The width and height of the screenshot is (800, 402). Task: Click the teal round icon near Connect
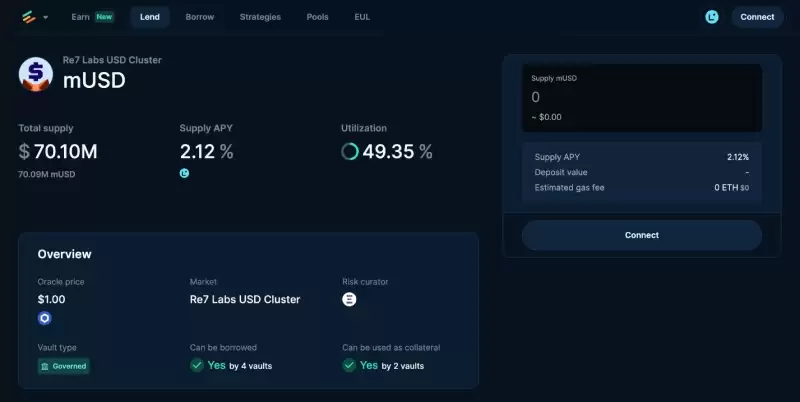(712, 17)
